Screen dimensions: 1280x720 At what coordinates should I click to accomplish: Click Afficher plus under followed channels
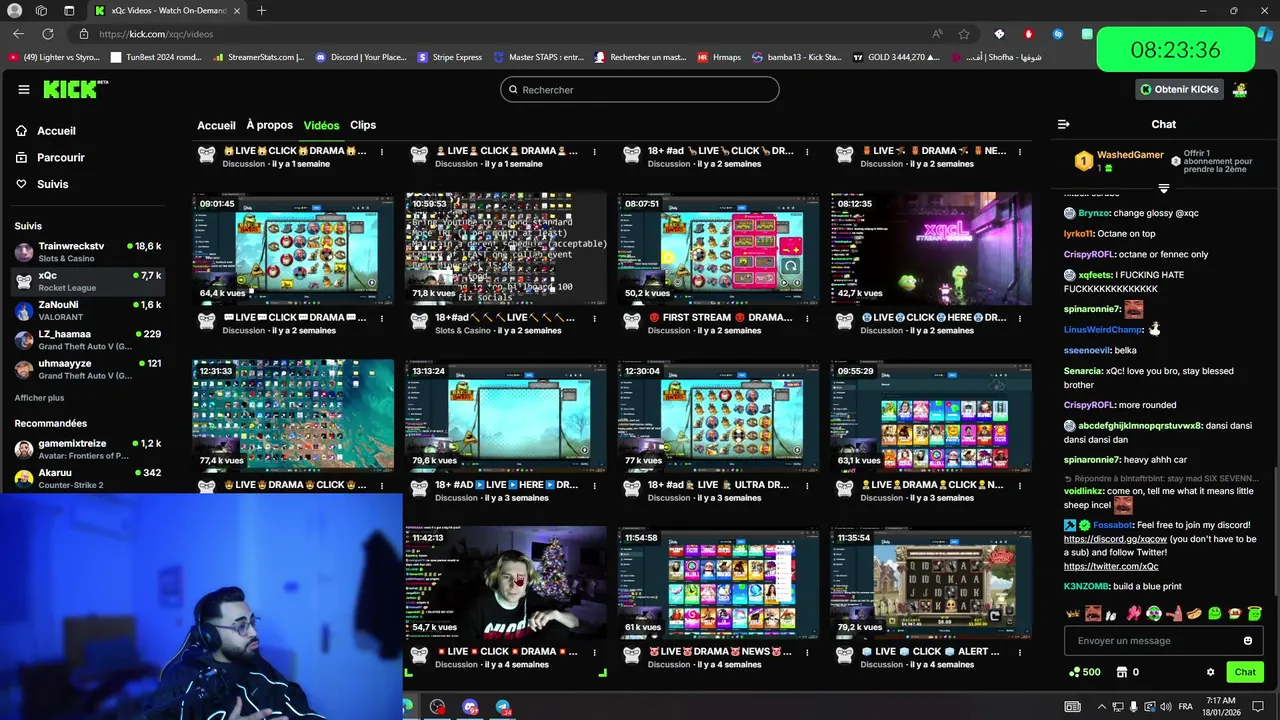39,398
